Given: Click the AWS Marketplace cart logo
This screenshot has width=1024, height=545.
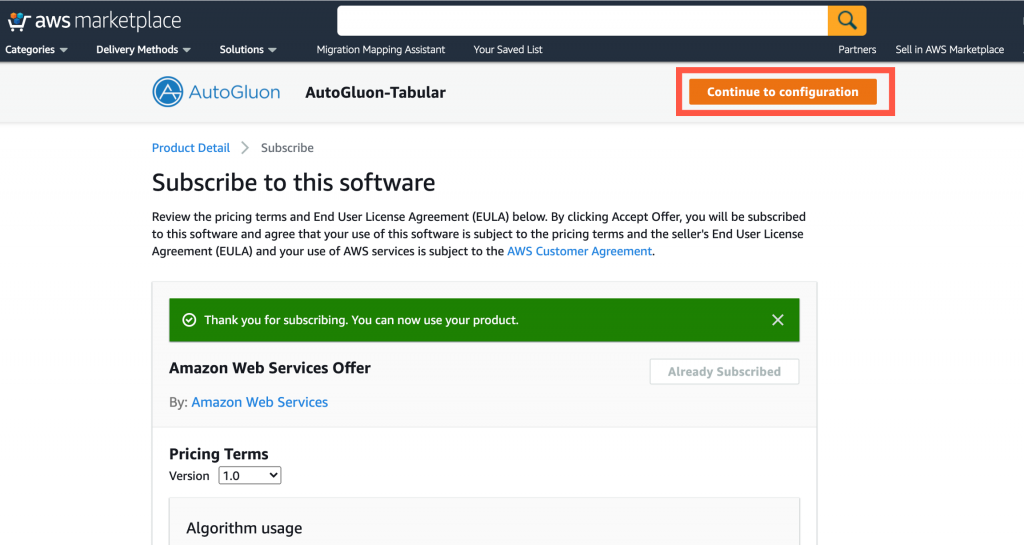Looking at the screenshot, I should [94, 21].
